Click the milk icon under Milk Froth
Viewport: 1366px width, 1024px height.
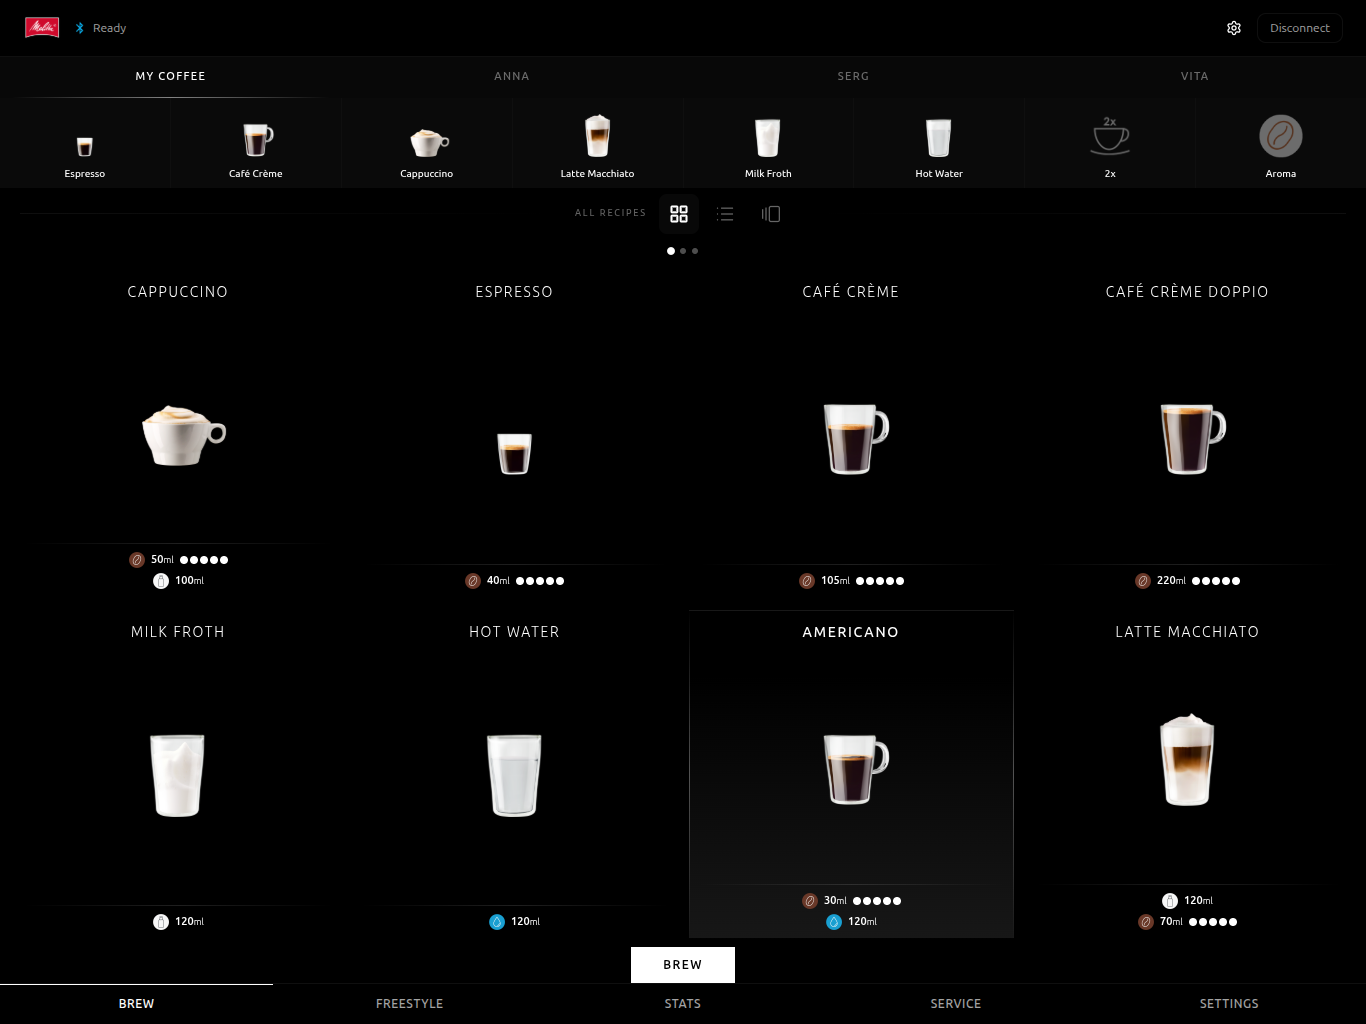pos(161,922)
